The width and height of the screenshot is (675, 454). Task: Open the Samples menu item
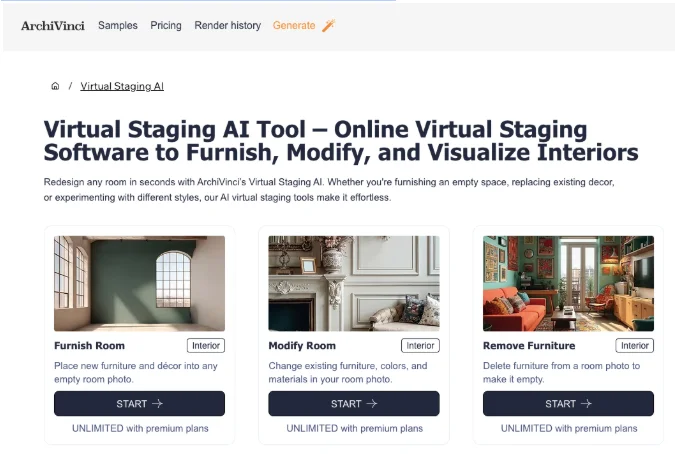pos(118,25)
